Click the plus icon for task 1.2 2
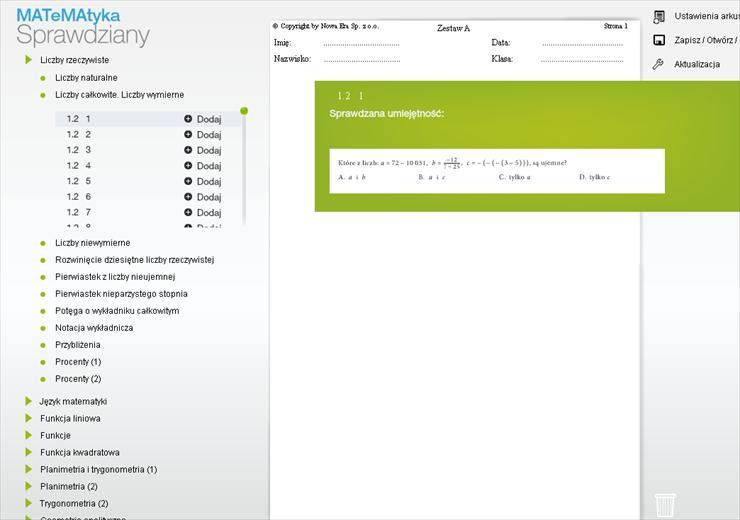Viewport: 740px width, 520px height. [x=188, y=134]
